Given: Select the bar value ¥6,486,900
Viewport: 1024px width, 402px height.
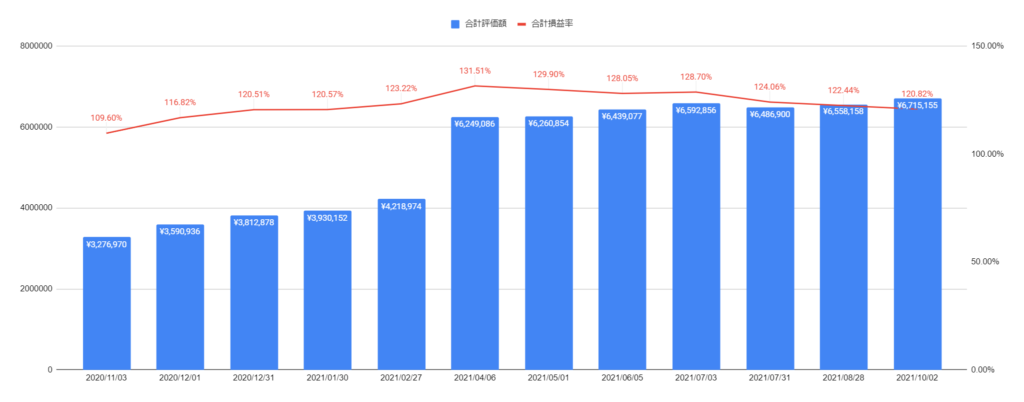Looking at the screenshot, I should 770,114.
